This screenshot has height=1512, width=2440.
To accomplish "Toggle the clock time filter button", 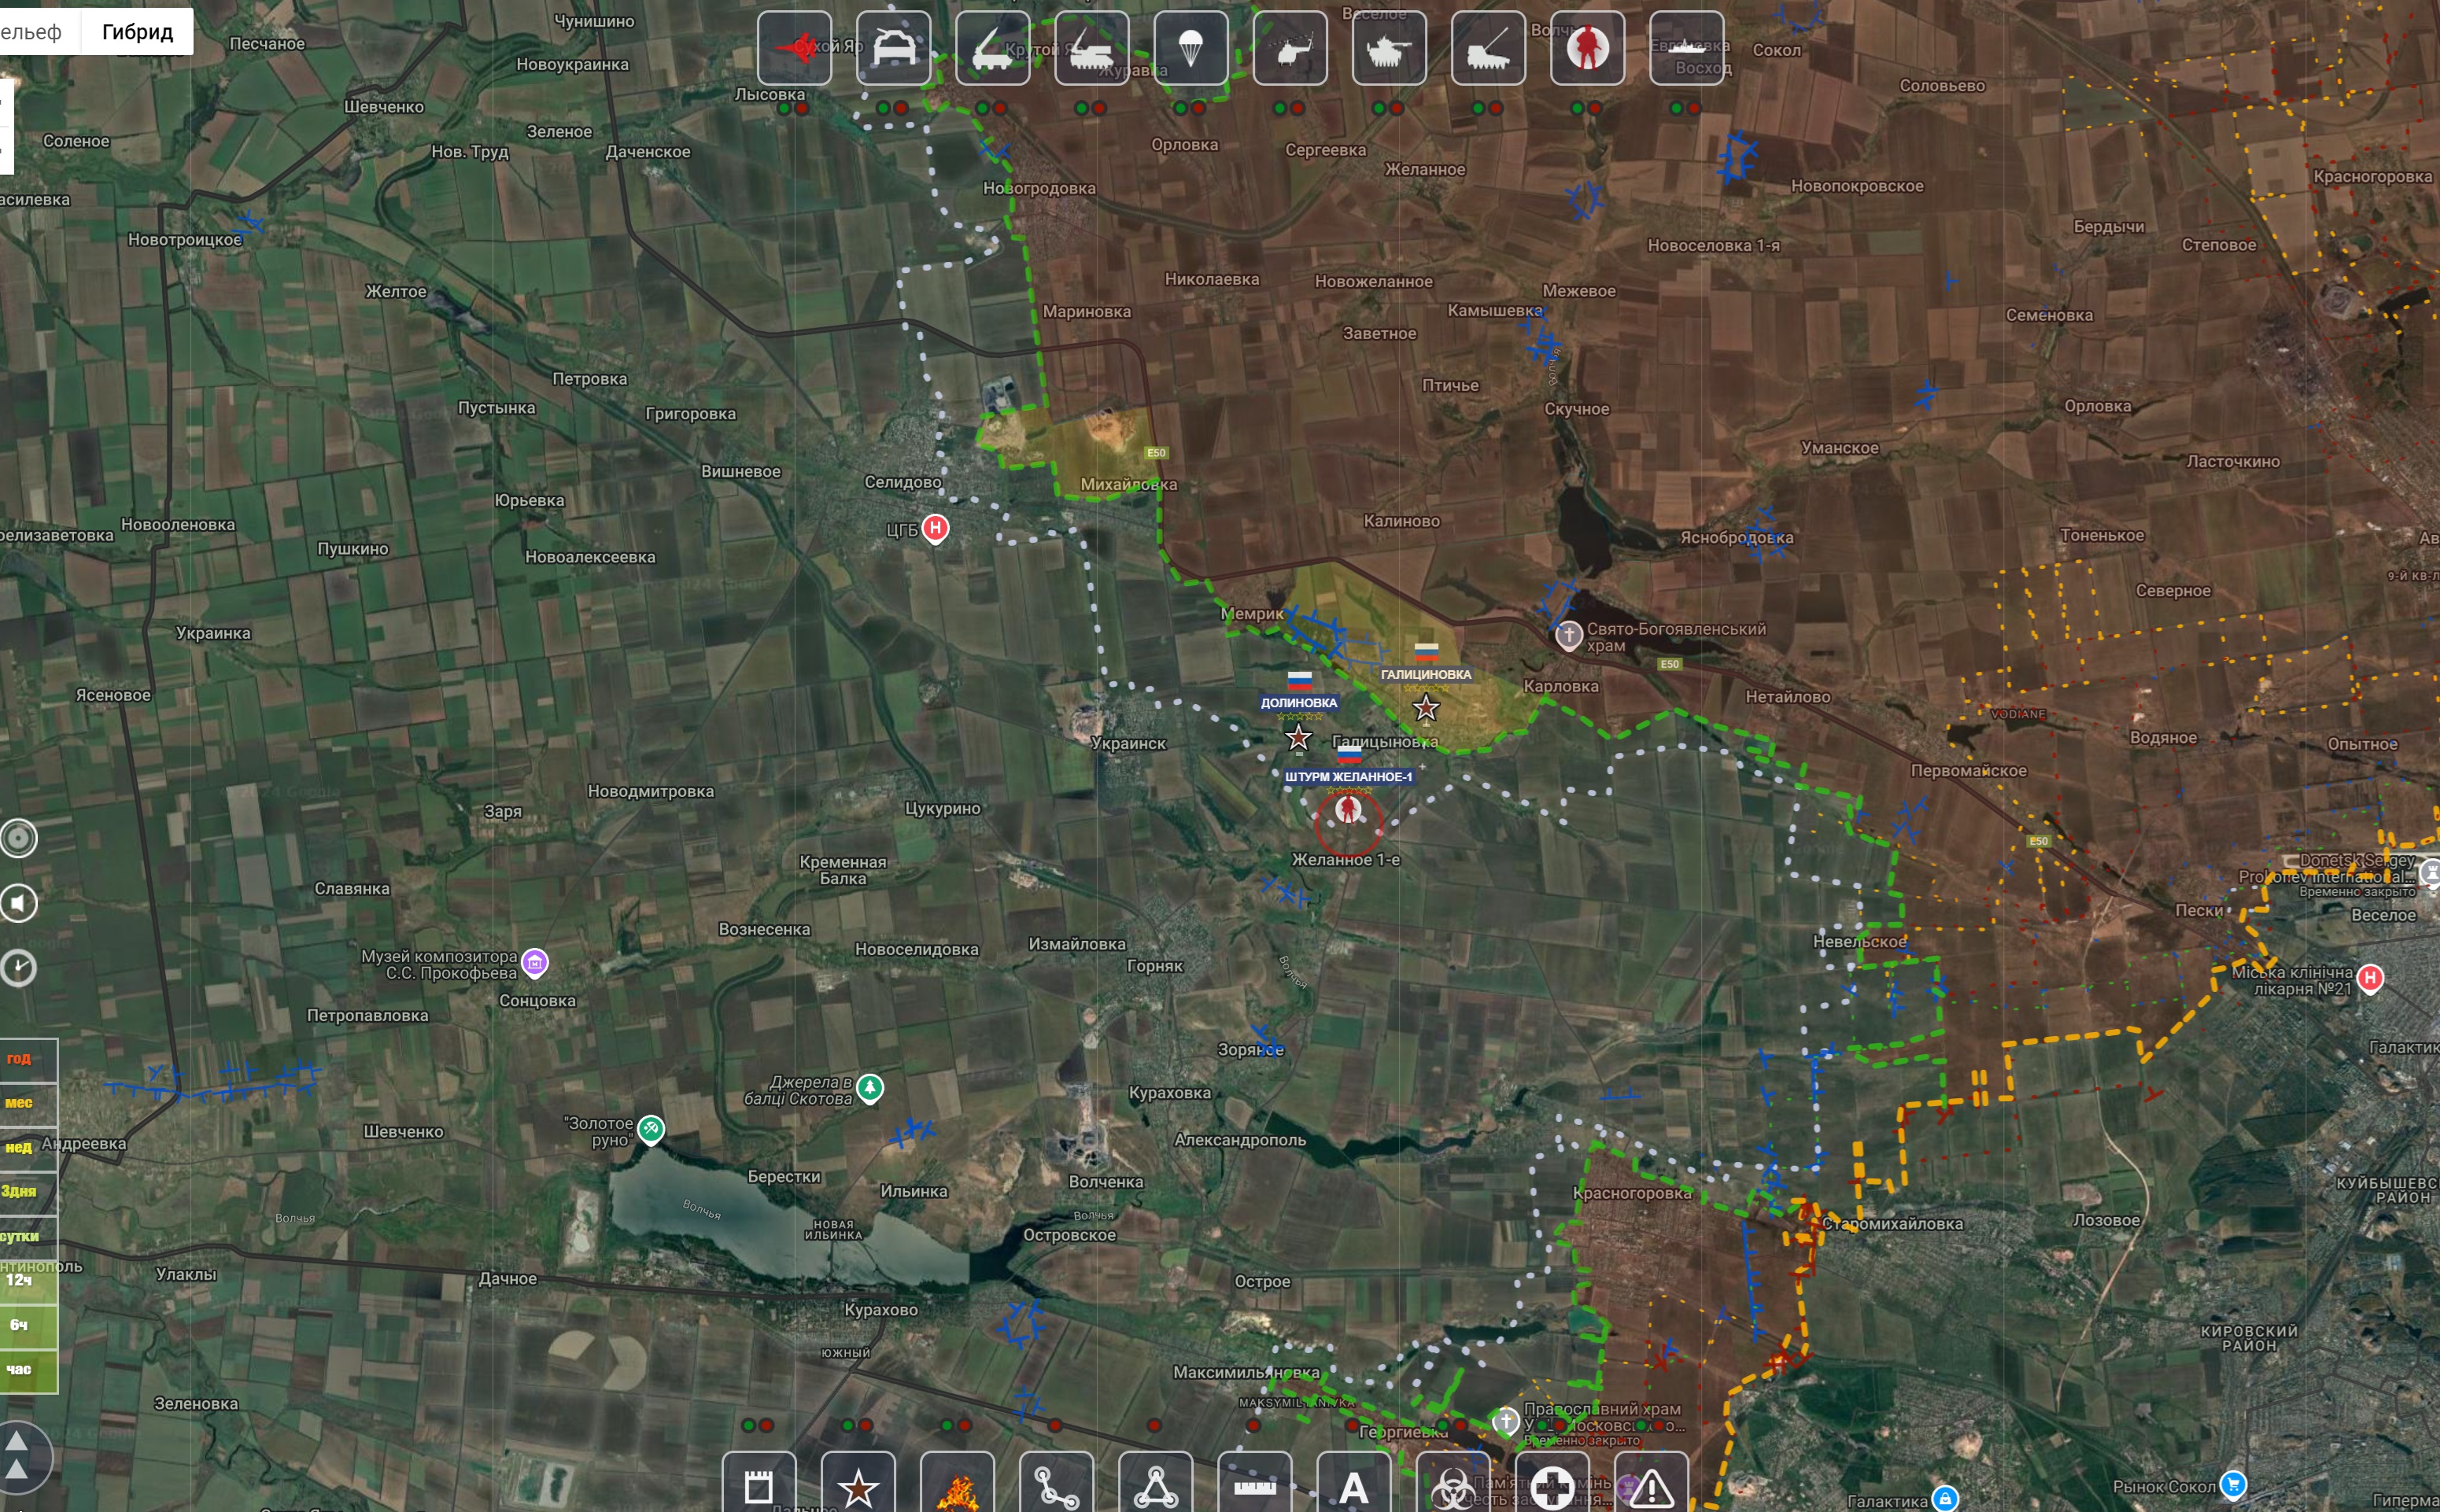I will tap(18, 967).
